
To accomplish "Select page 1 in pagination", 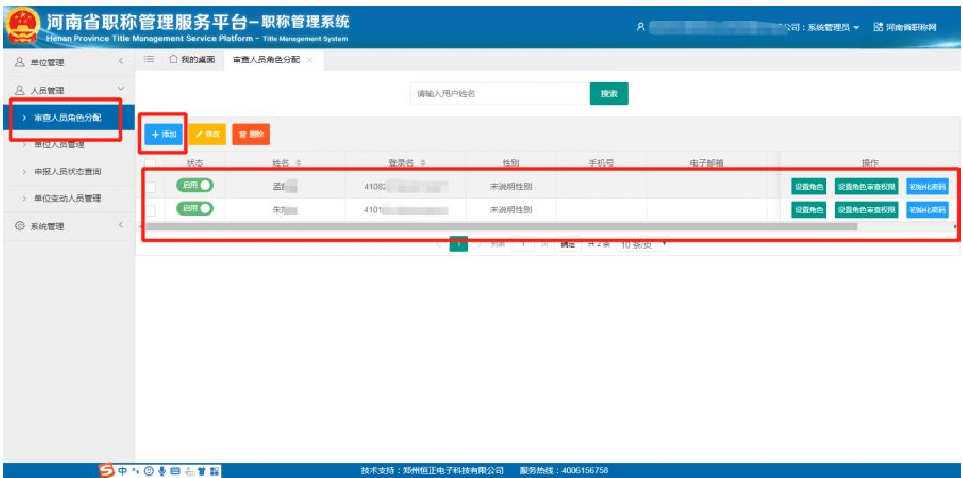I will click(x=459, y=244).
